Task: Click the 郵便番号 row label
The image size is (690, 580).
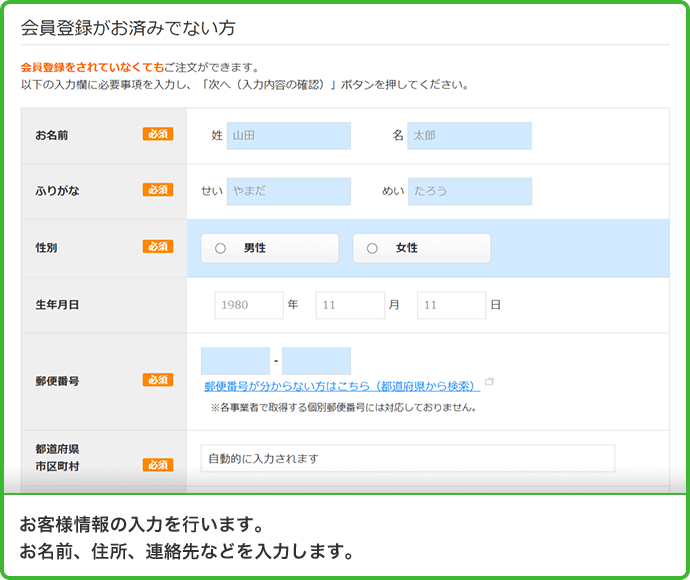Action: tap(57, 381)
